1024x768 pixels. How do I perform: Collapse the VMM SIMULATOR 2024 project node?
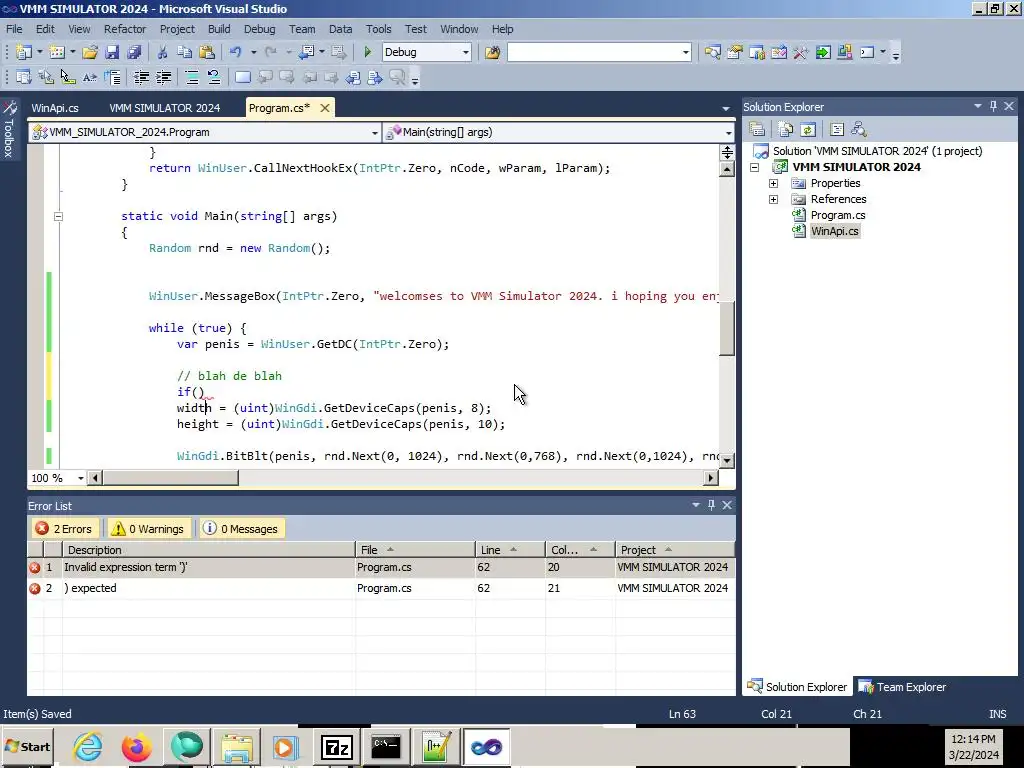point(754,167)
